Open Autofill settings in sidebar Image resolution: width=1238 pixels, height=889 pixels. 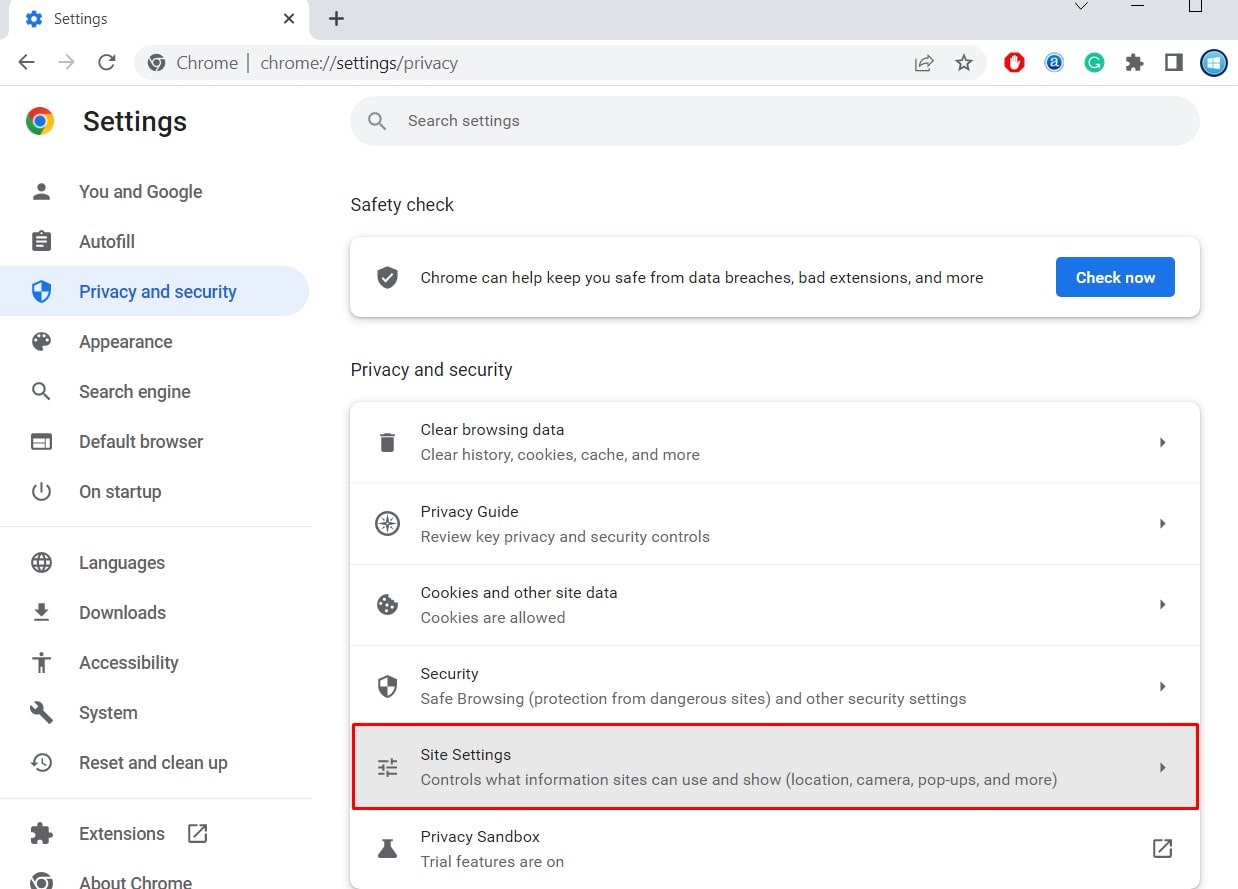107,242
